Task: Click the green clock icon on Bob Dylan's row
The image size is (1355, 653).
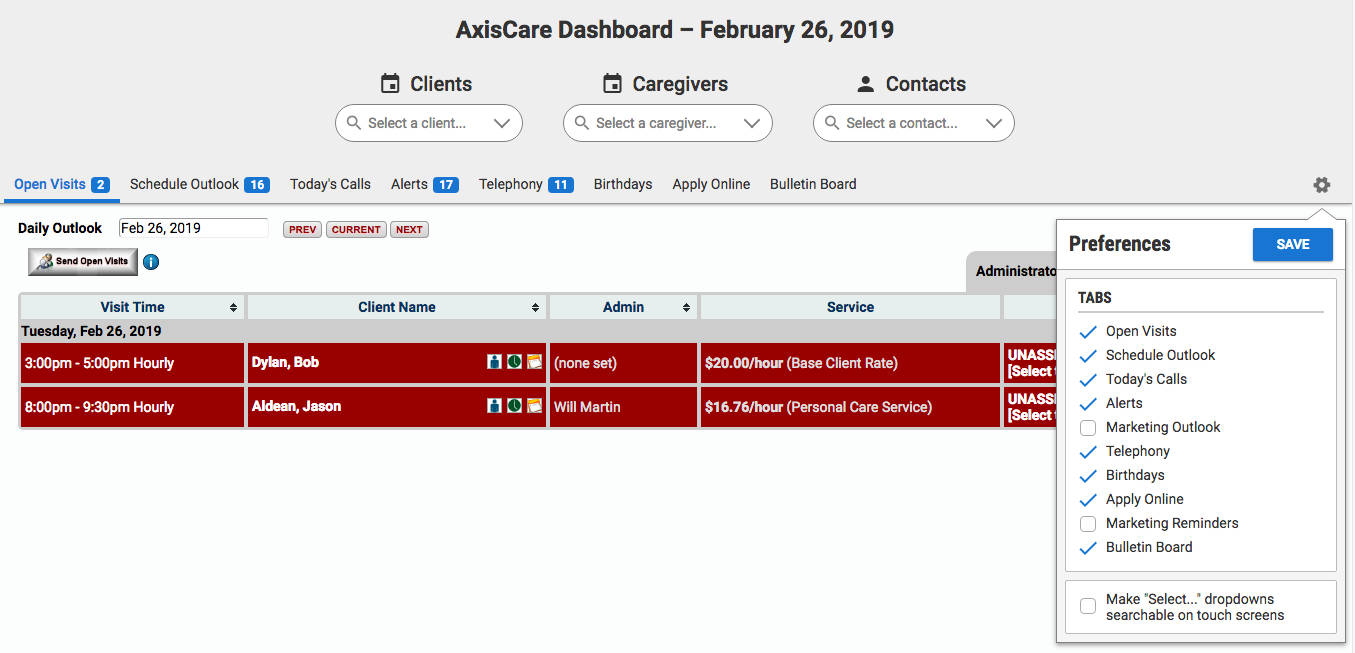Action: tap(515, 362)
